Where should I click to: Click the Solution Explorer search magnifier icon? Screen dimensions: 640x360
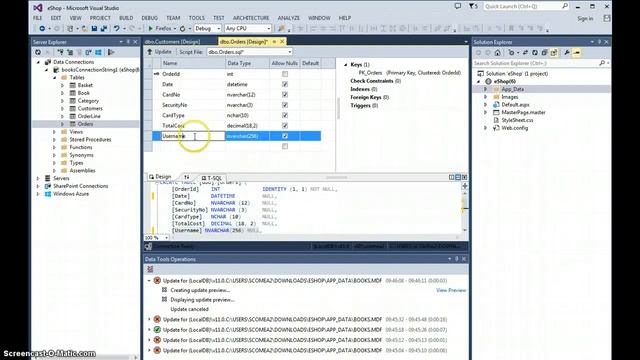coord(602,63)
